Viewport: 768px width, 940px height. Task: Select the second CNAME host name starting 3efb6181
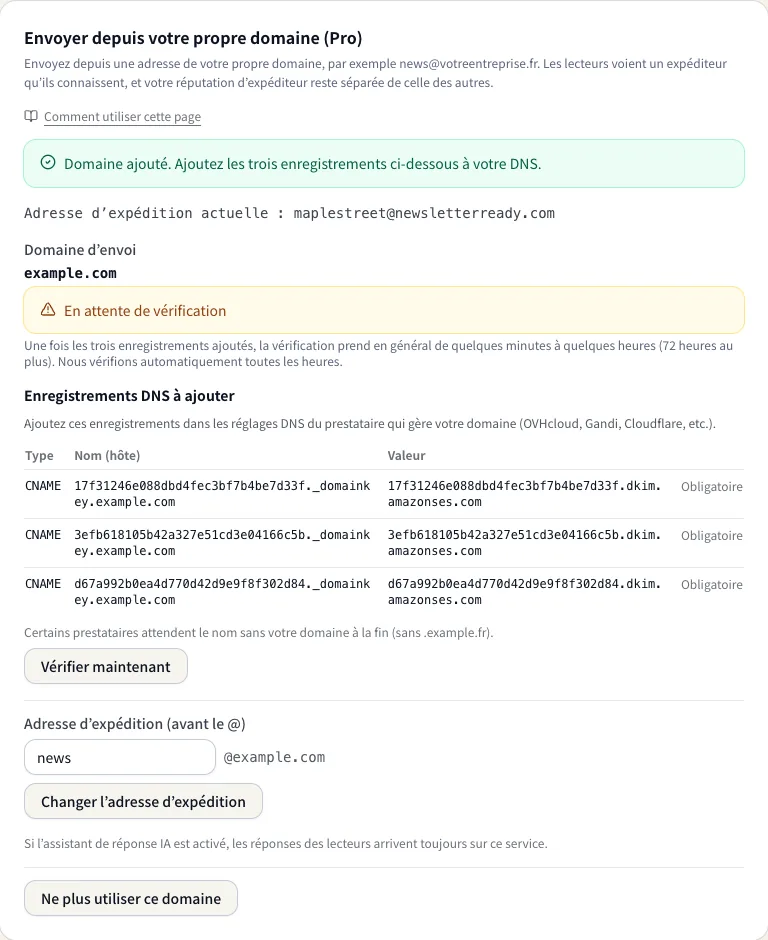tap(222, 543)
